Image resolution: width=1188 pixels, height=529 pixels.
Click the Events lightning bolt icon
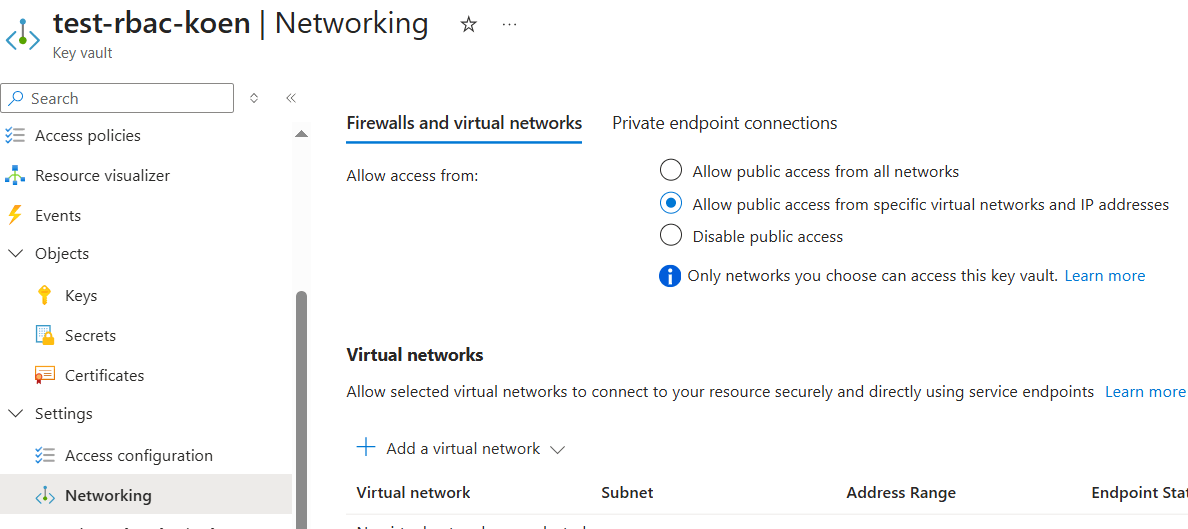click(x=14, y=215)
